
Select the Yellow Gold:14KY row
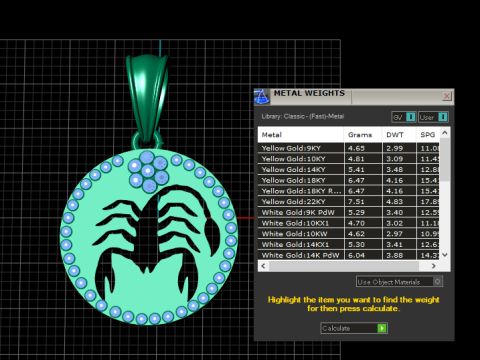[x=349, y=169]
